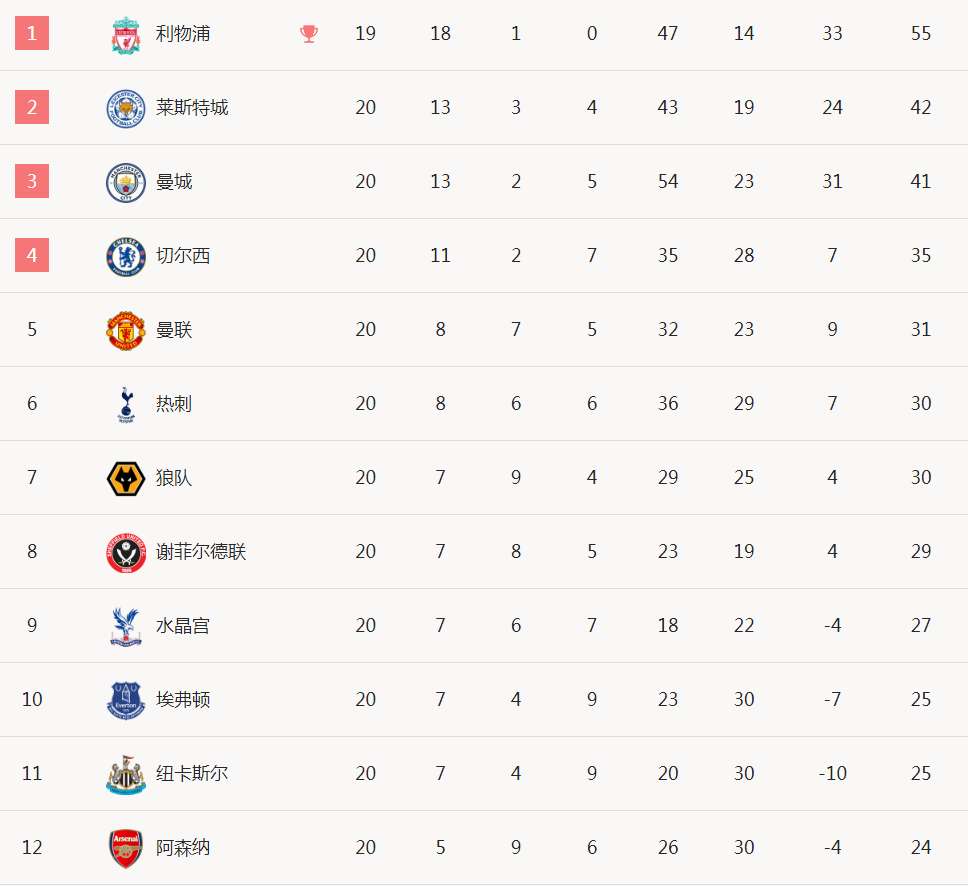Click the Tottenham cockerel crest
This screenshot has height=886, width=968.
click(127, 405)
